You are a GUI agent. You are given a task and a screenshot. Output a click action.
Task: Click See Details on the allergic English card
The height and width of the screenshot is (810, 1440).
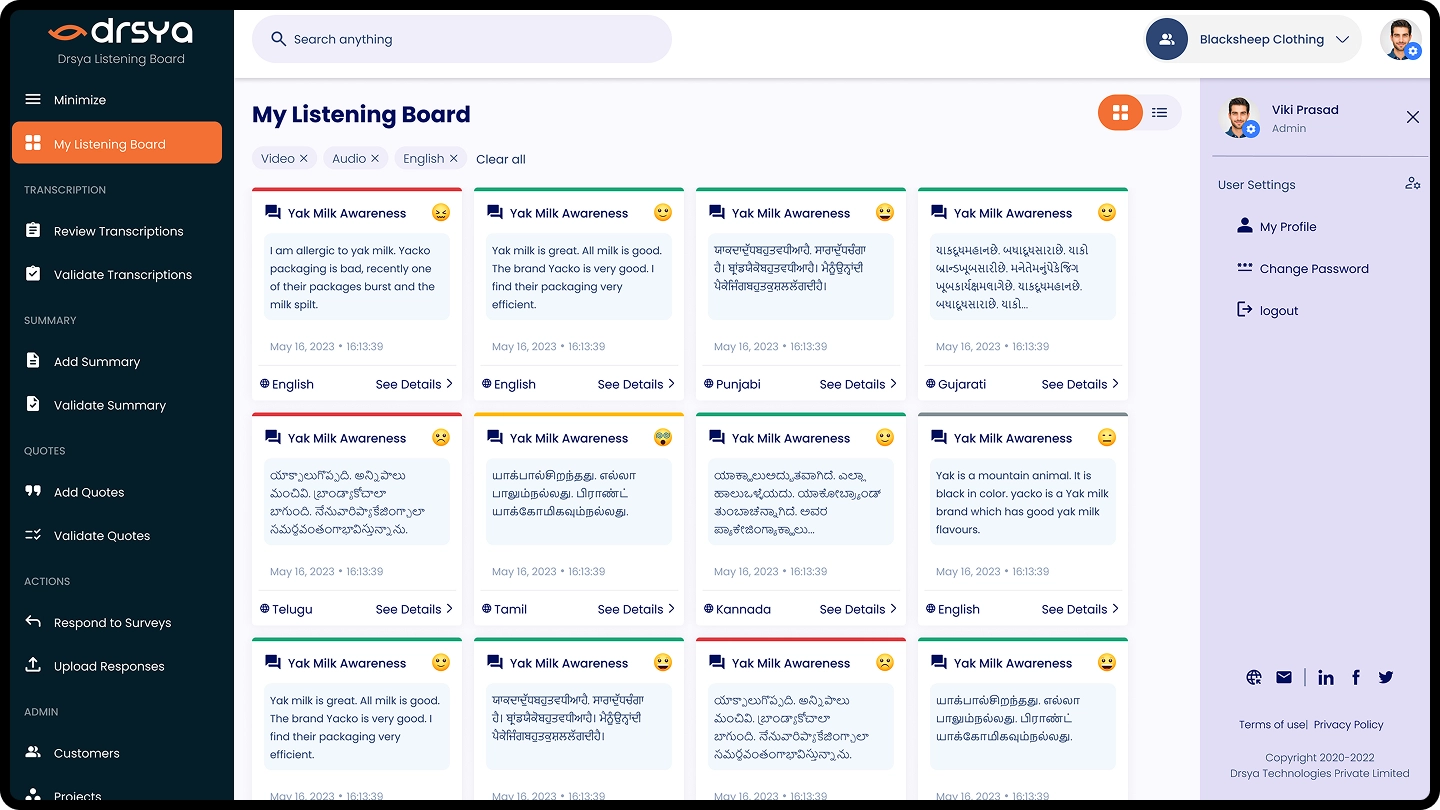414,384
